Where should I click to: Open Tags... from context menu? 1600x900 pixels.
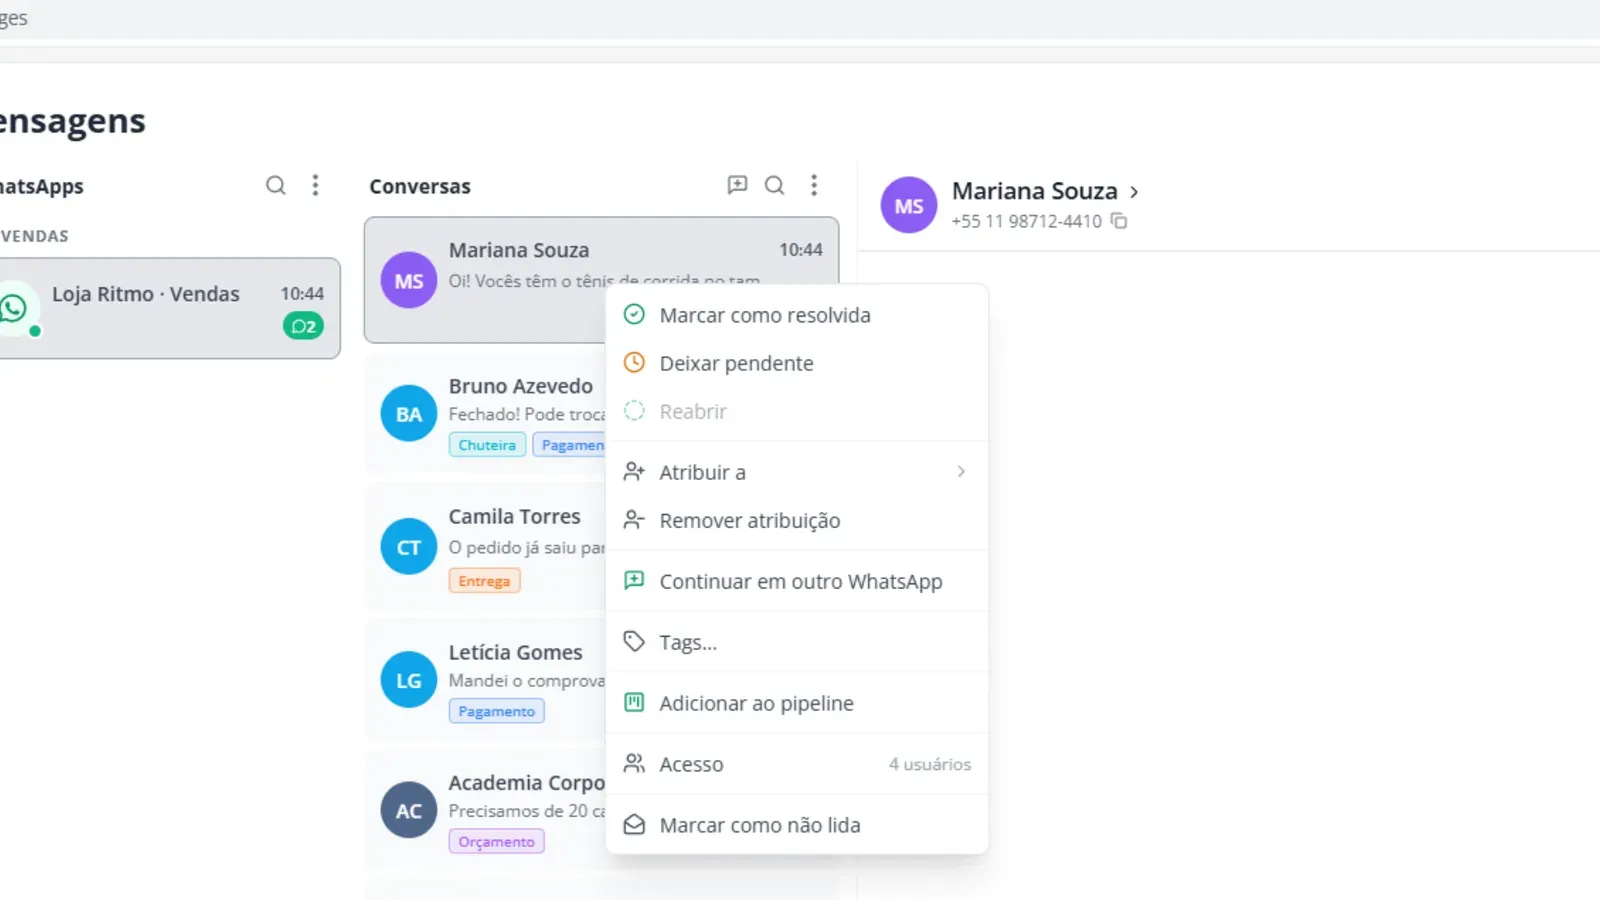[797, 642]
